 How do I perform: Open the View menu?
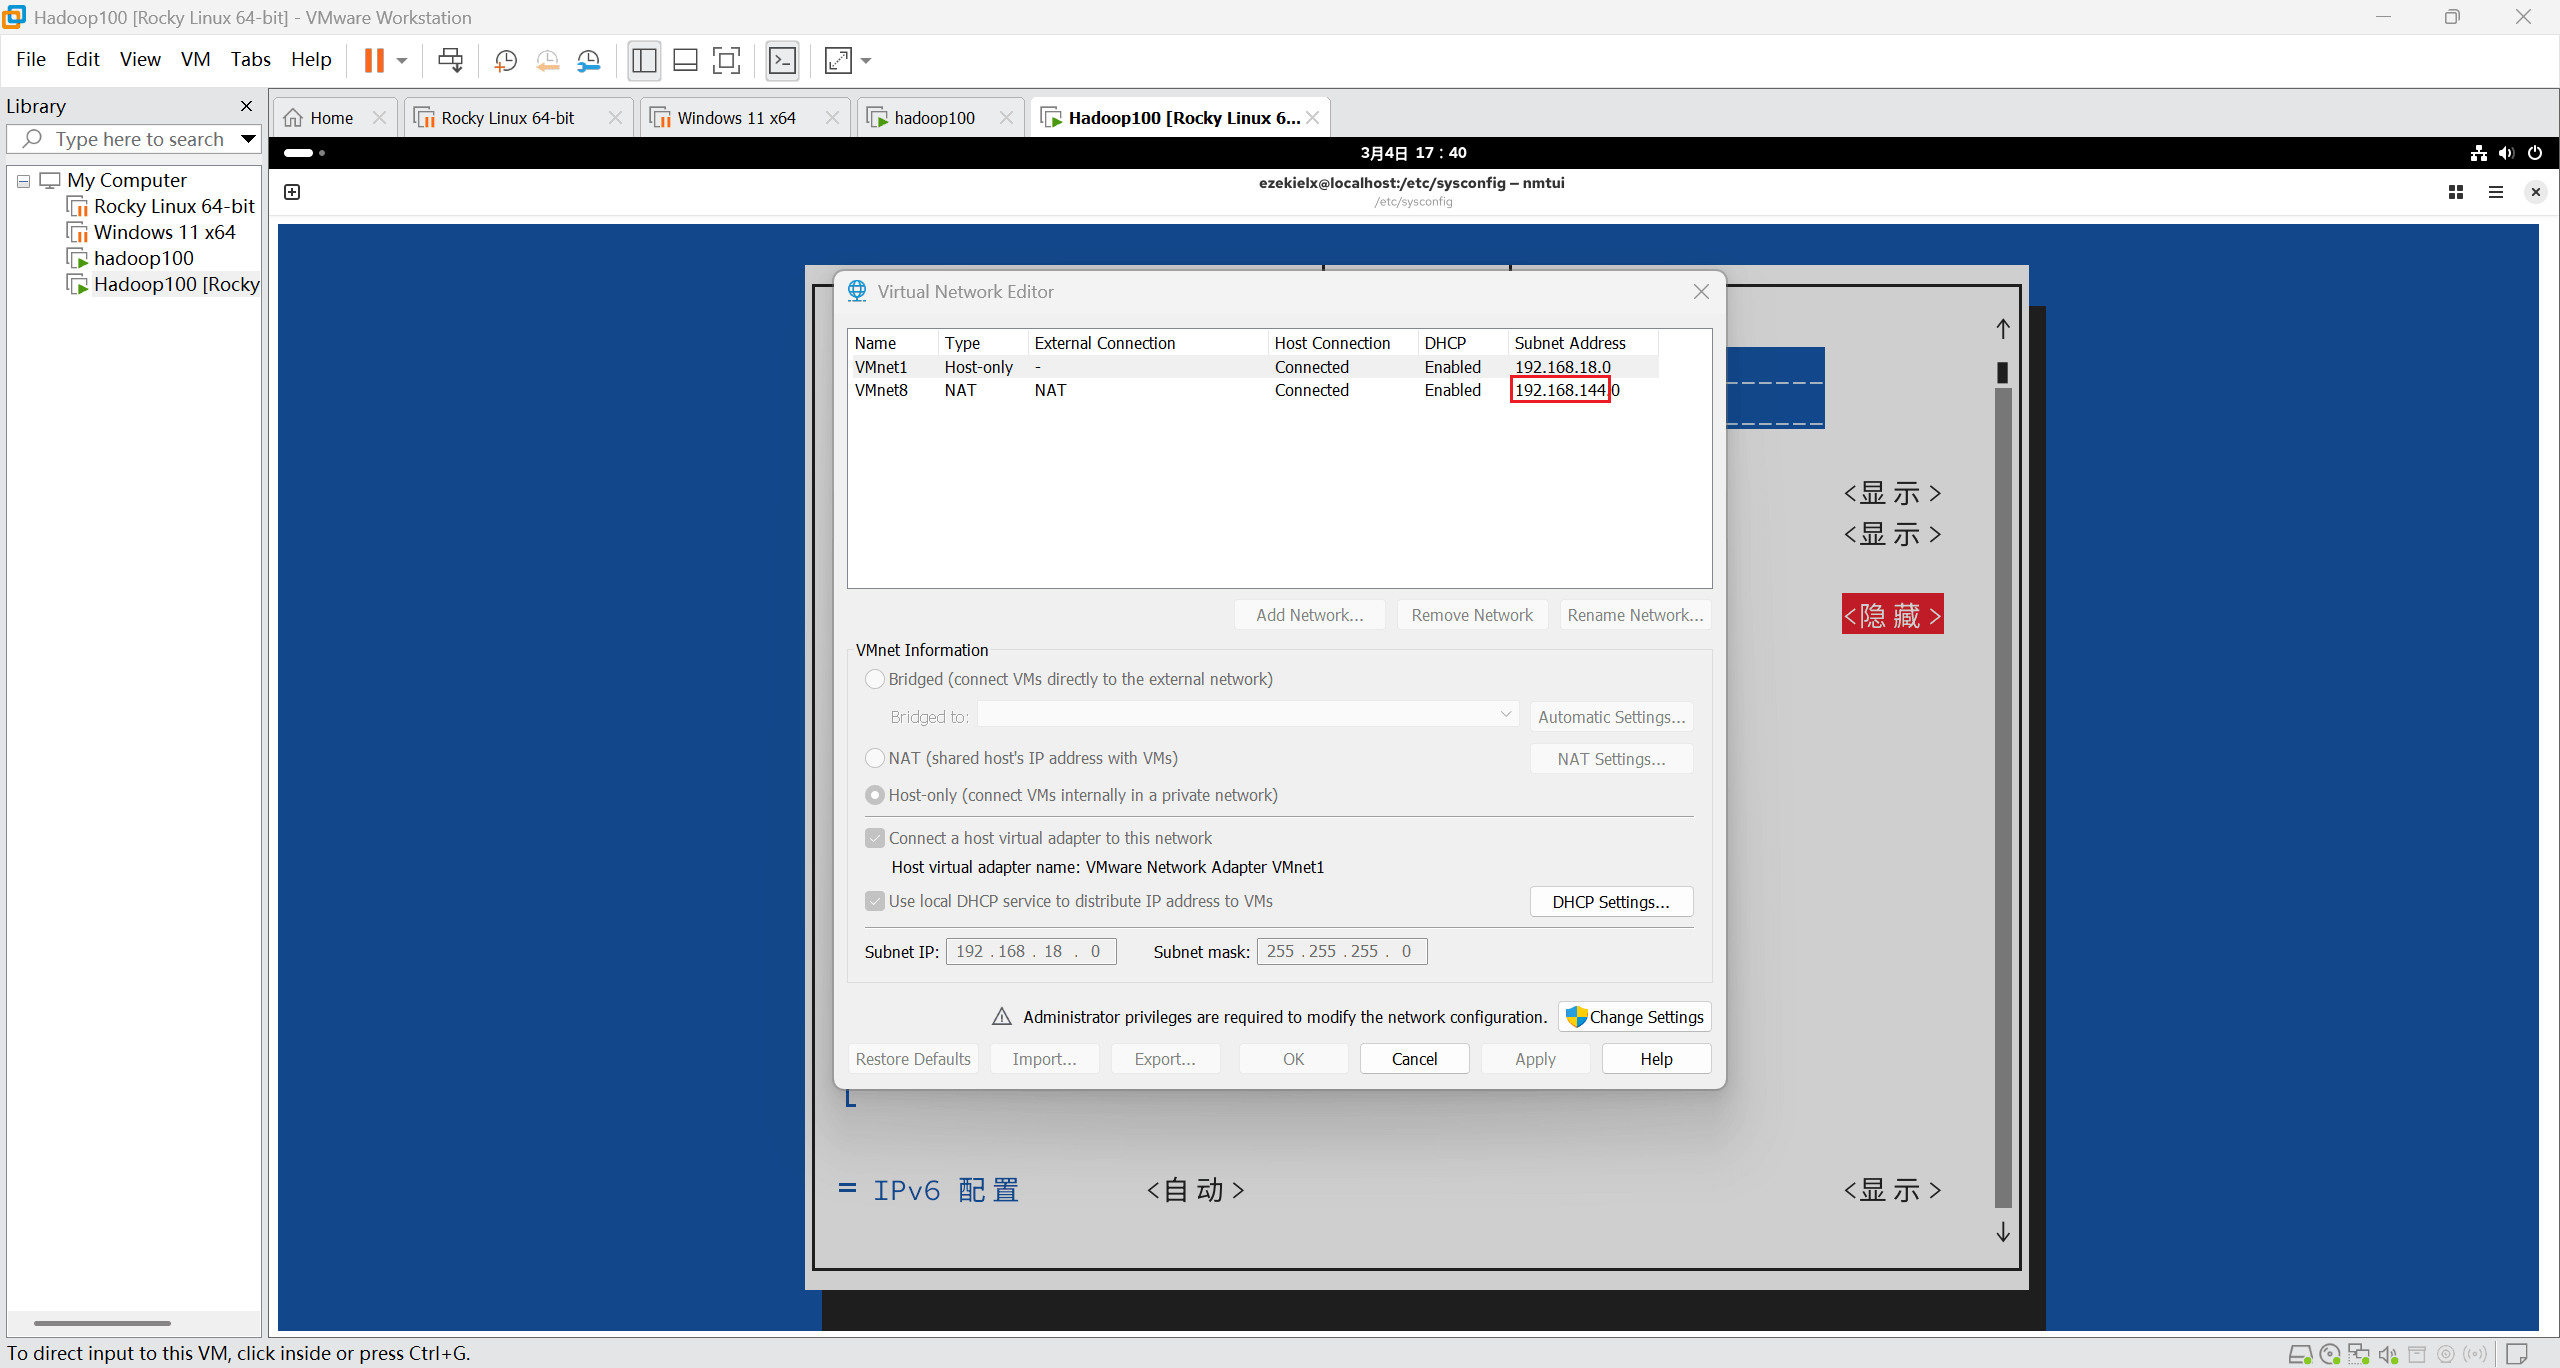[140, 59]
